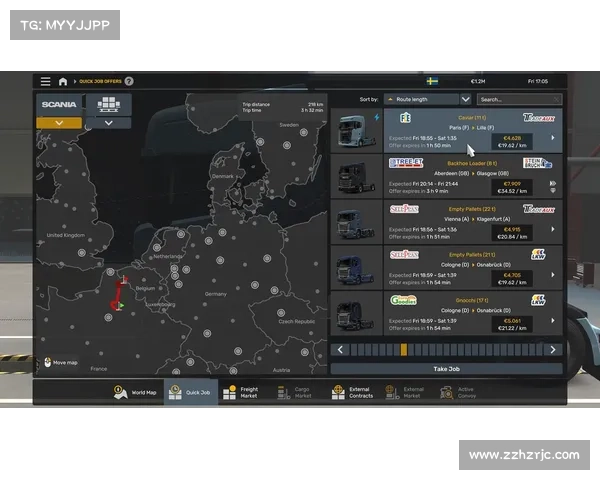
Task: Click the €7,909 price of Backhoe job
Action: (x=512, y=184)
